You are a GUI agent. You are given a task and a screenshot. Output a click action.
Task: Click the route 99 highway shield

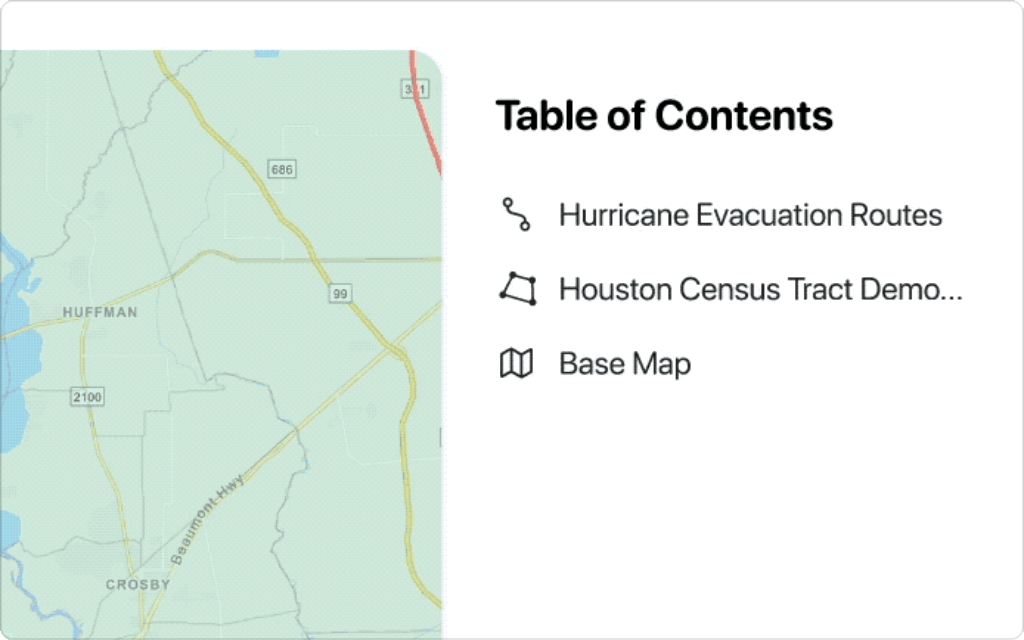click(x=340, y=293)
